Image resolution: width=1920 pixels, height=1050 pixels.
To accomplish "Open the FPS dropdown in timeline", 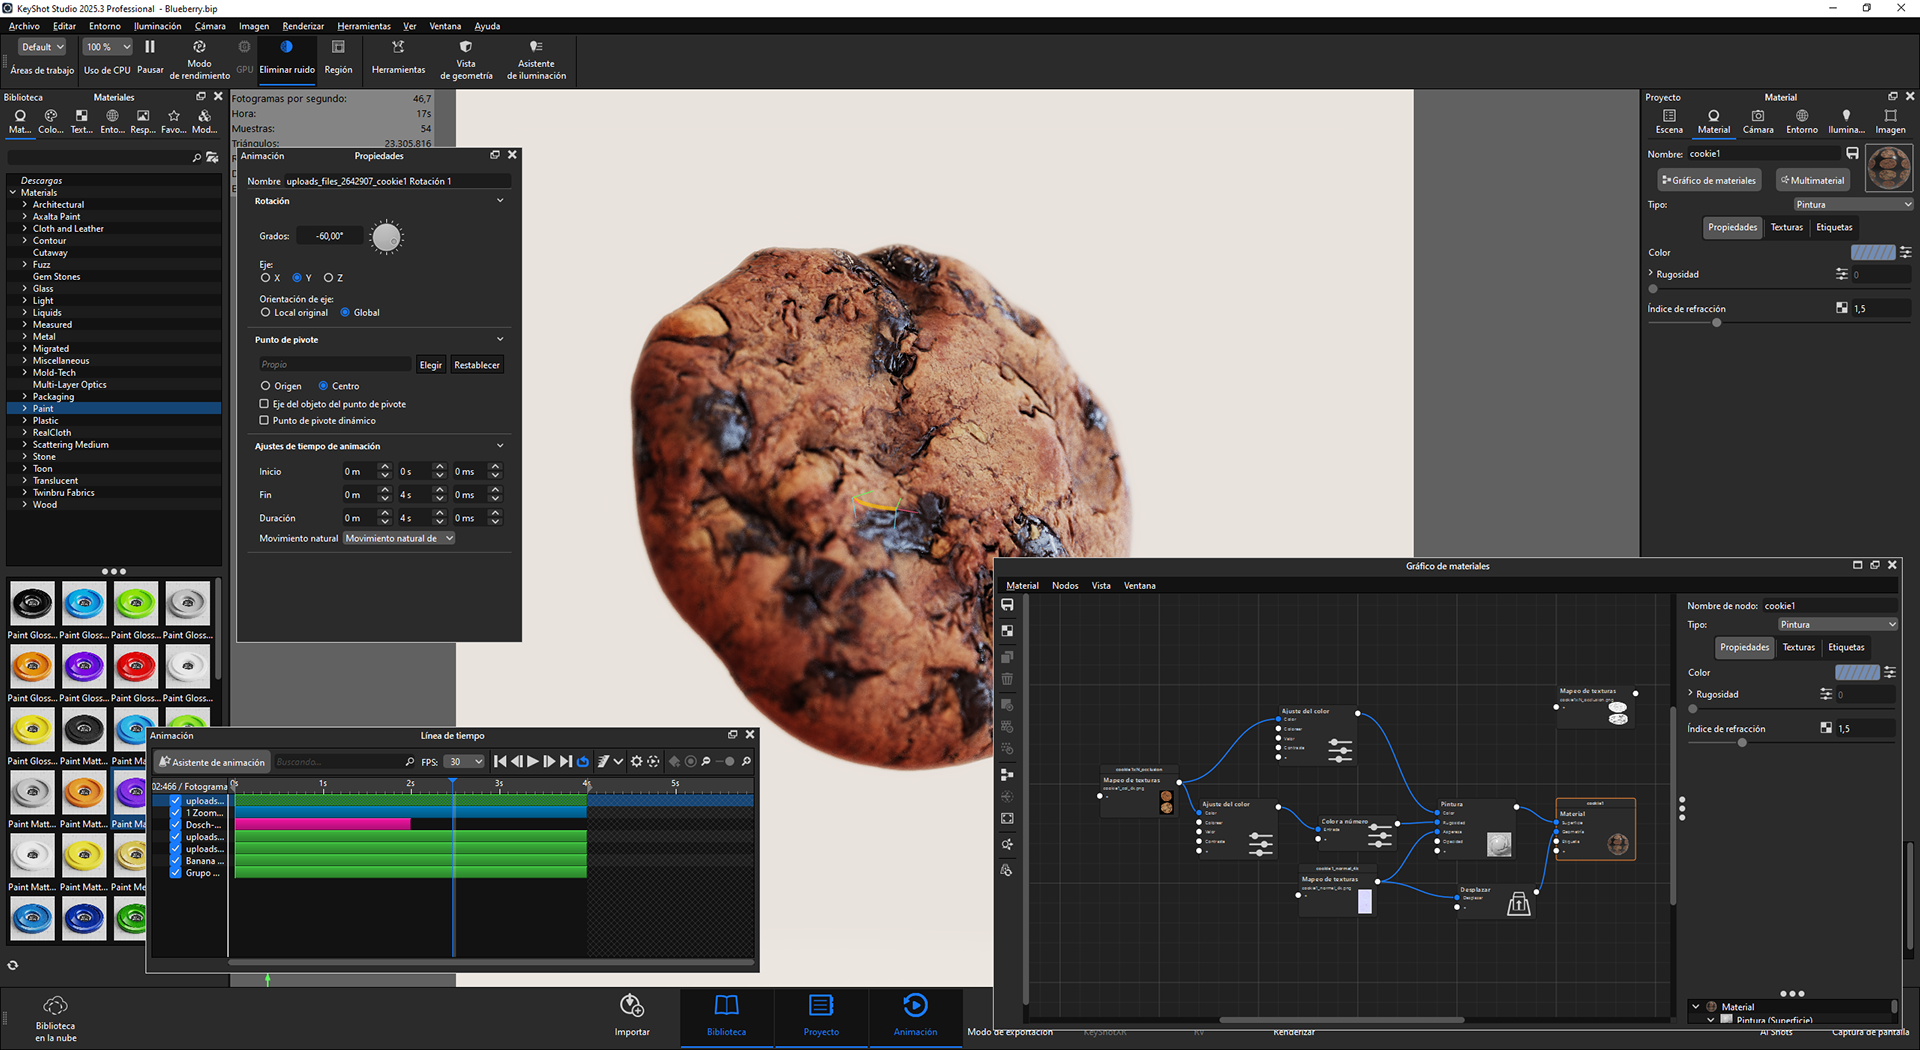I will [465, 762].
